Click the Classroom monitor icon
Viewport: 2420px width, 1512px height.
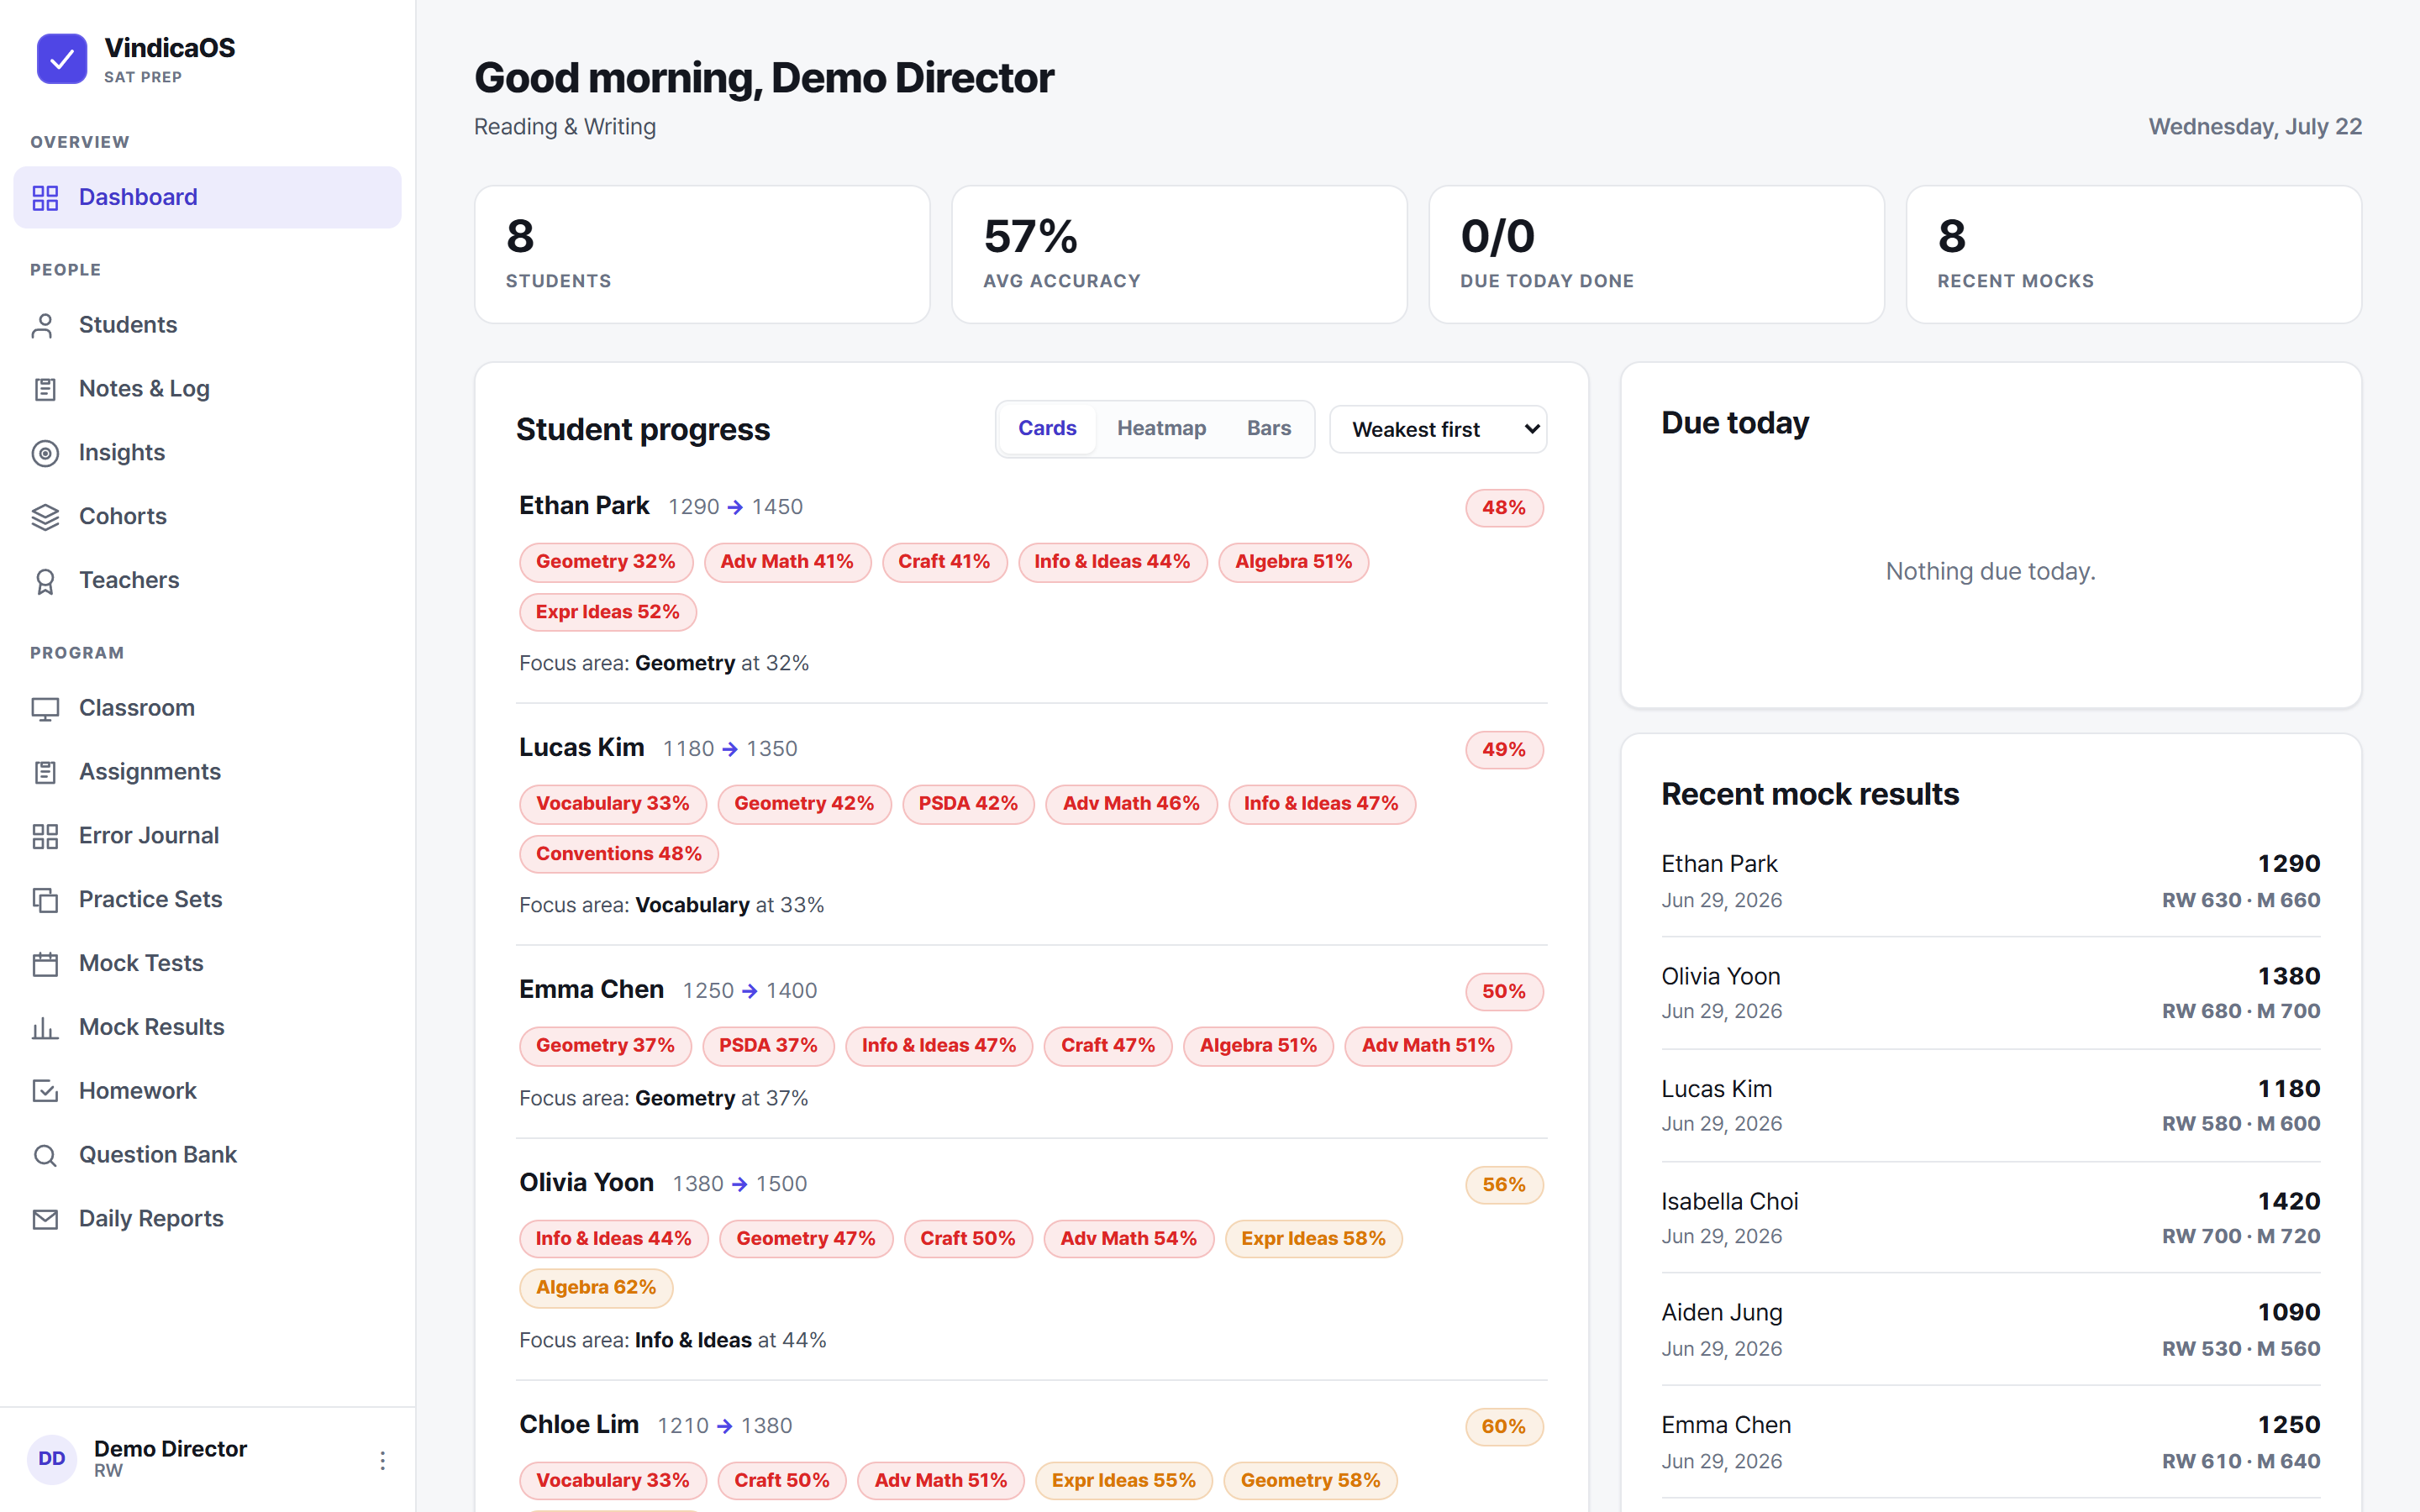45,708
